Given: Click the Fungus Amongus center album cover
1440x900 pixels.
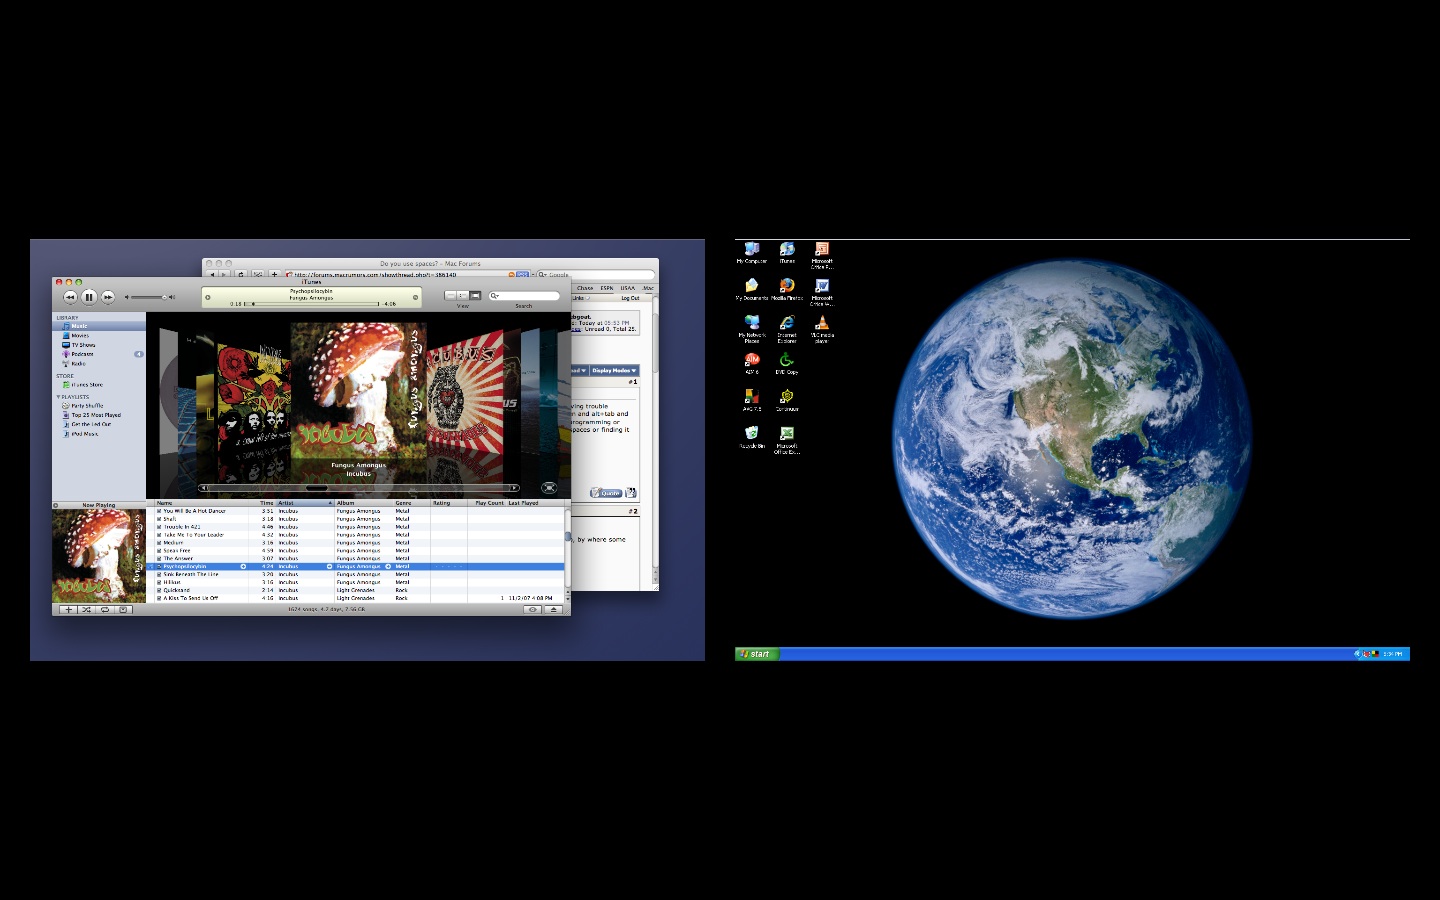Looking at the screenshot, I should point(358,390).
